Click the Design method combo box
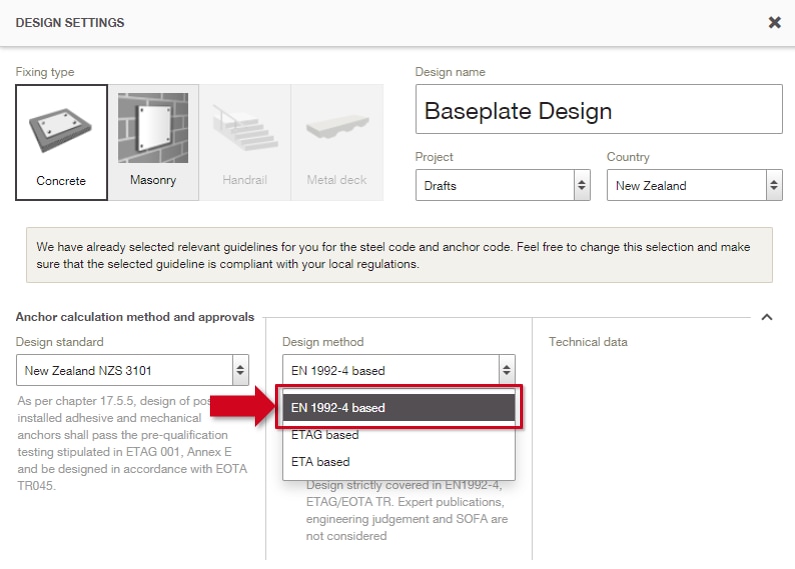Viewport: 795px width, 569px height. [398, 370]
